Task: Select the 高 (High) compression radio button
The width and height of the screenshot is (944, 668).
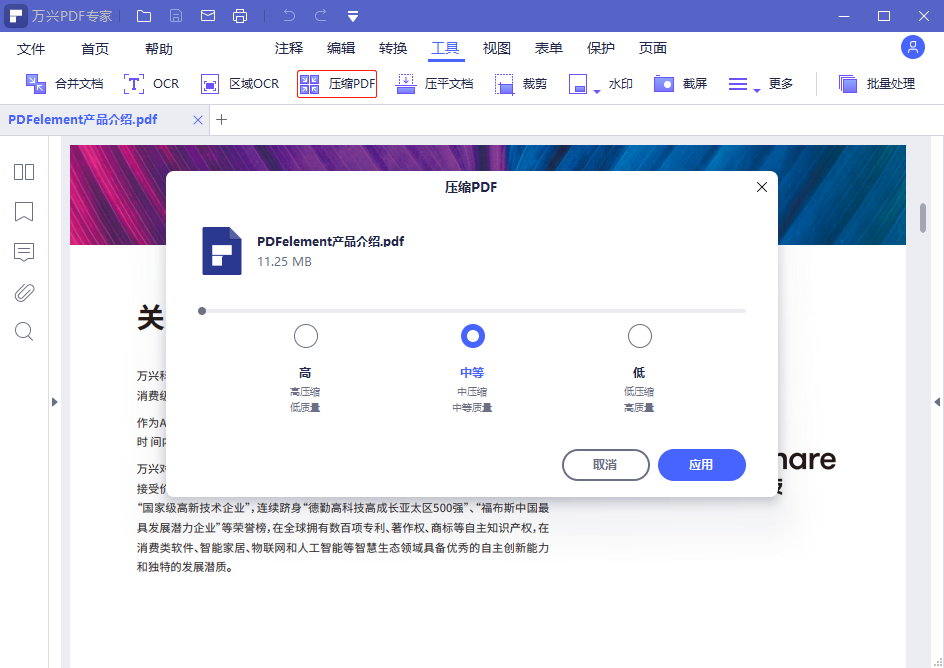Action: click(x=305, y=336)
